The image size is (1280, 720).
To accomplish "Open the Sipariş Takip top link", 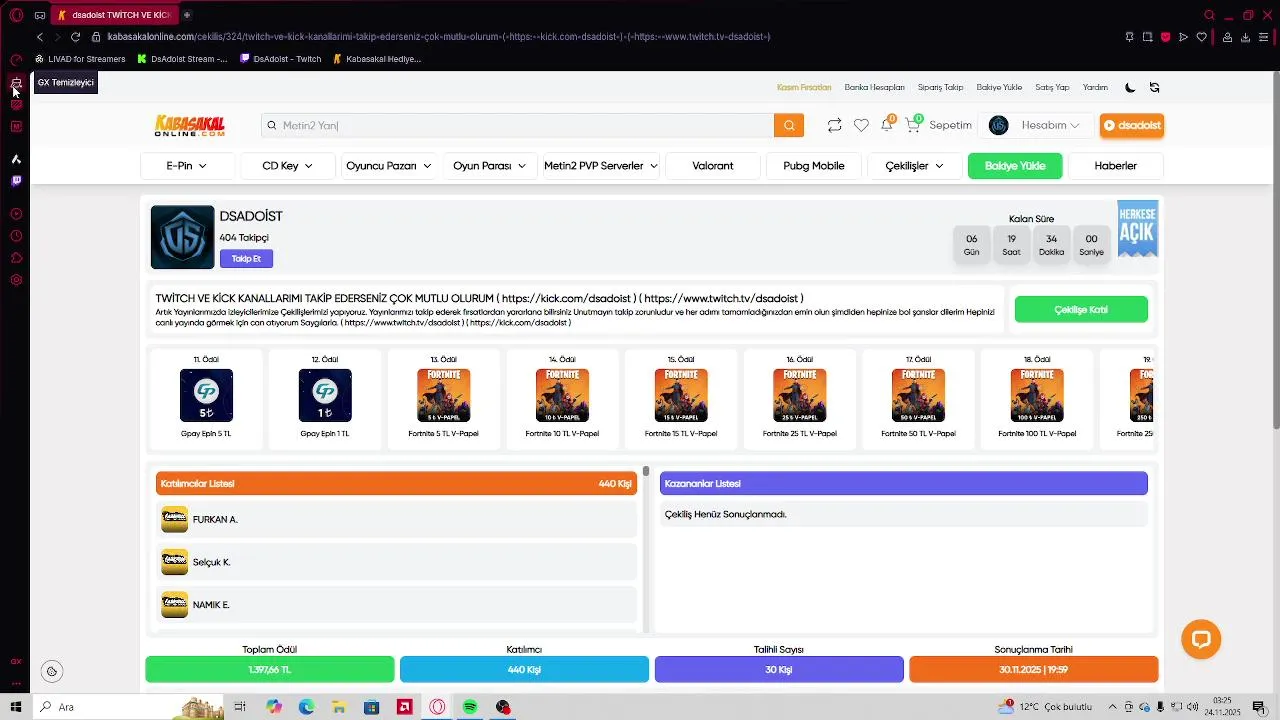I will click(940, 88).
